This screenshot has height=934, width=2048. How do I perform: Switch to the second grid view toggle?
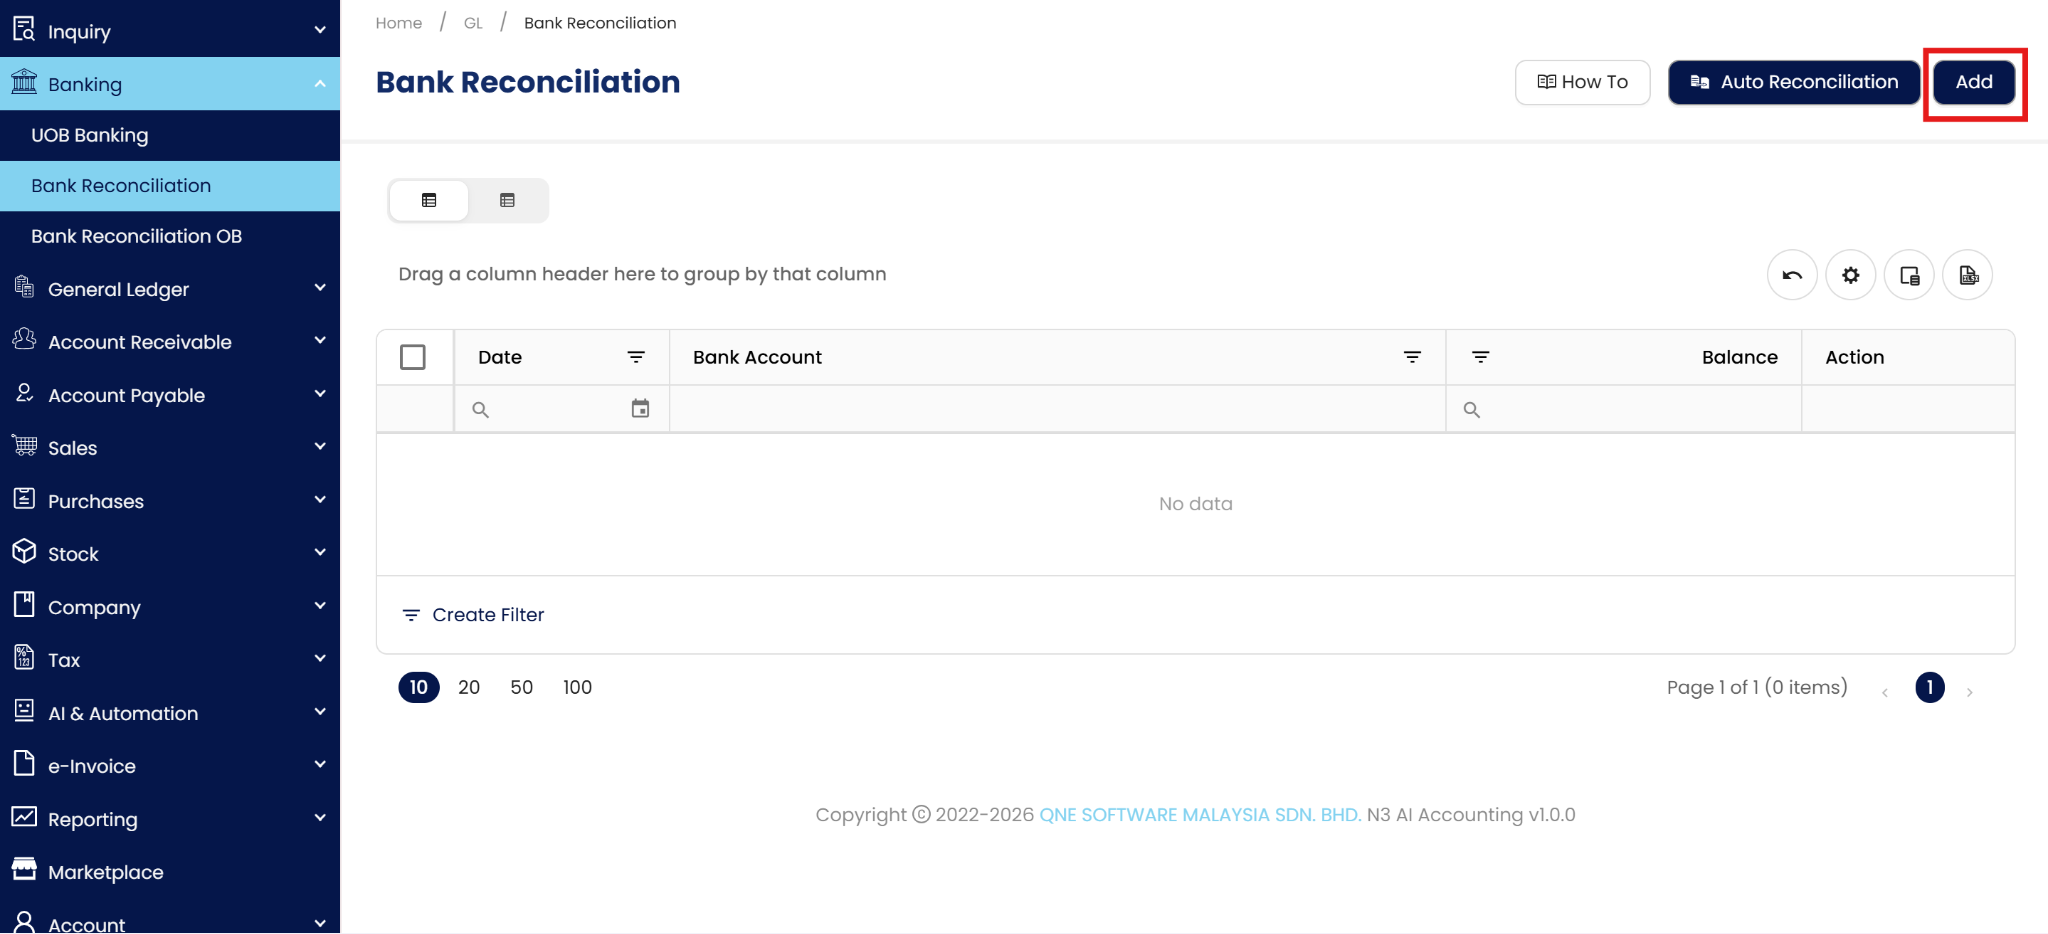coord(507,200)
